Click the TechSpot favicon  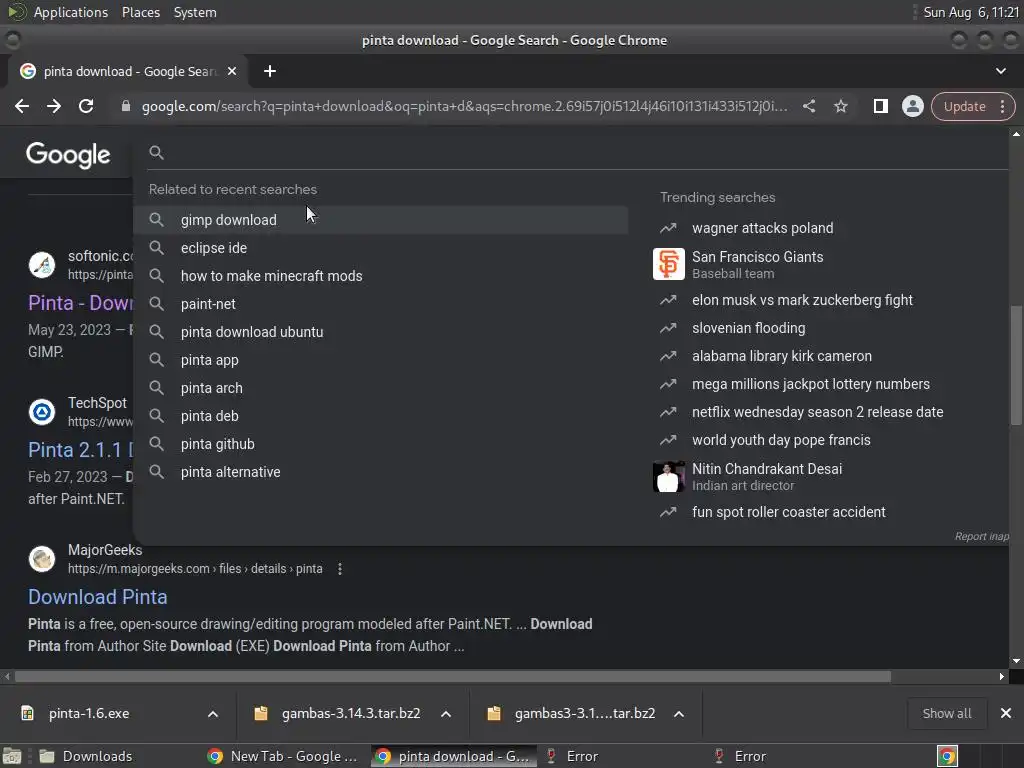pos(42,412)
